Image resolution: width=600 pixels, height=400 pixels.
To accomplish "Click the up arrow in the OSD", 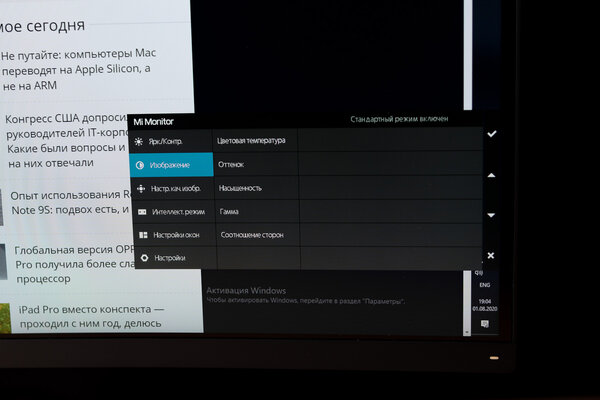I will pos(491,175).
